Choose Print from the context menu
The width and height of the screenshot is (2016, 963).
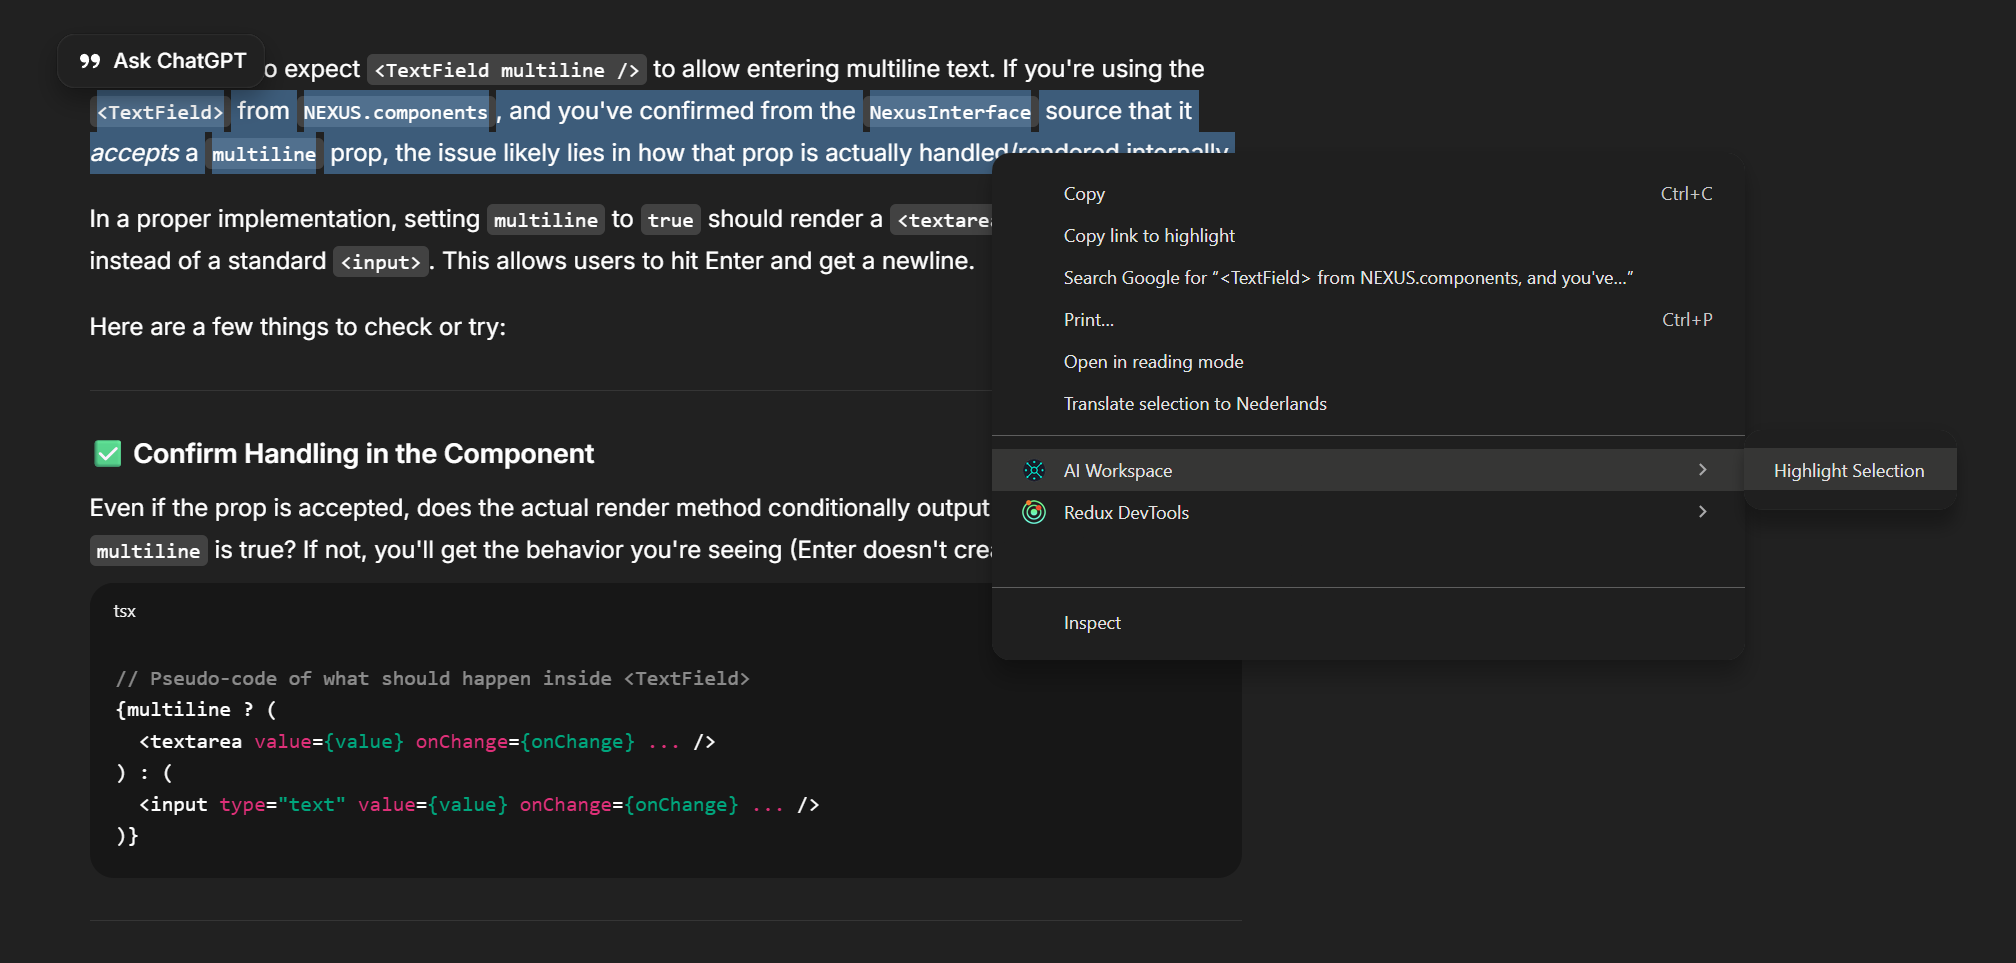point(1087,319)
